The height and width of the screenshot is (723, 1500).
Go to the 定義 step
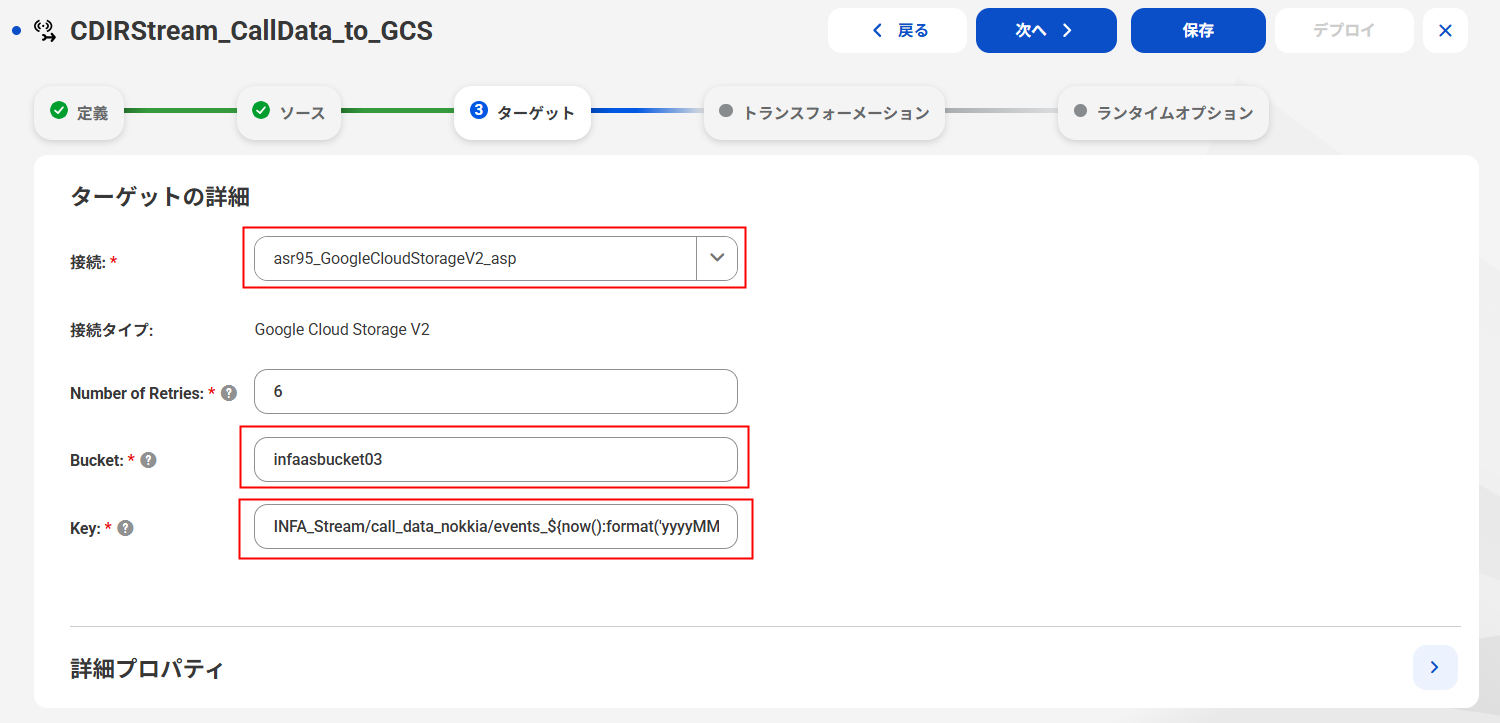click(79, 112)
